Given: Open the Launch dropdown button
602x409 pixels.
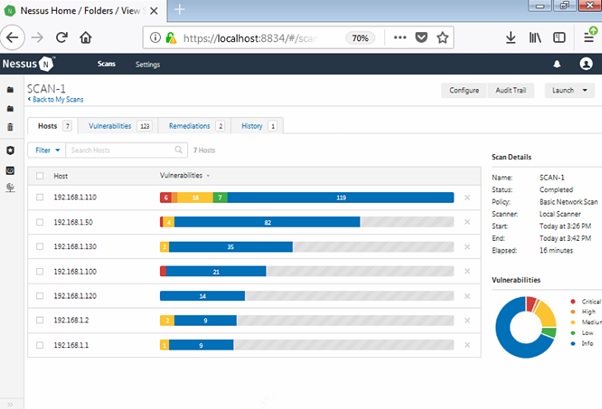Looking at the screenshot, I should coord(569,90).
